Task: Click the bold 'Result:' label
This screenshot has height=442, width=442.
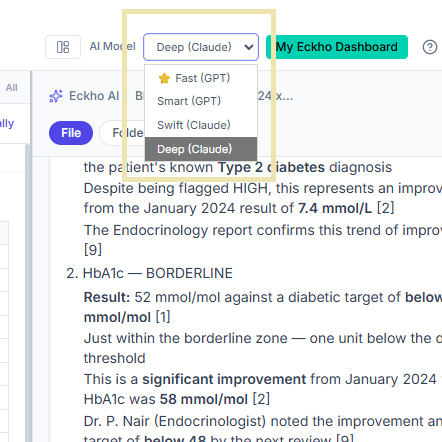Action: tap(107, 297)
